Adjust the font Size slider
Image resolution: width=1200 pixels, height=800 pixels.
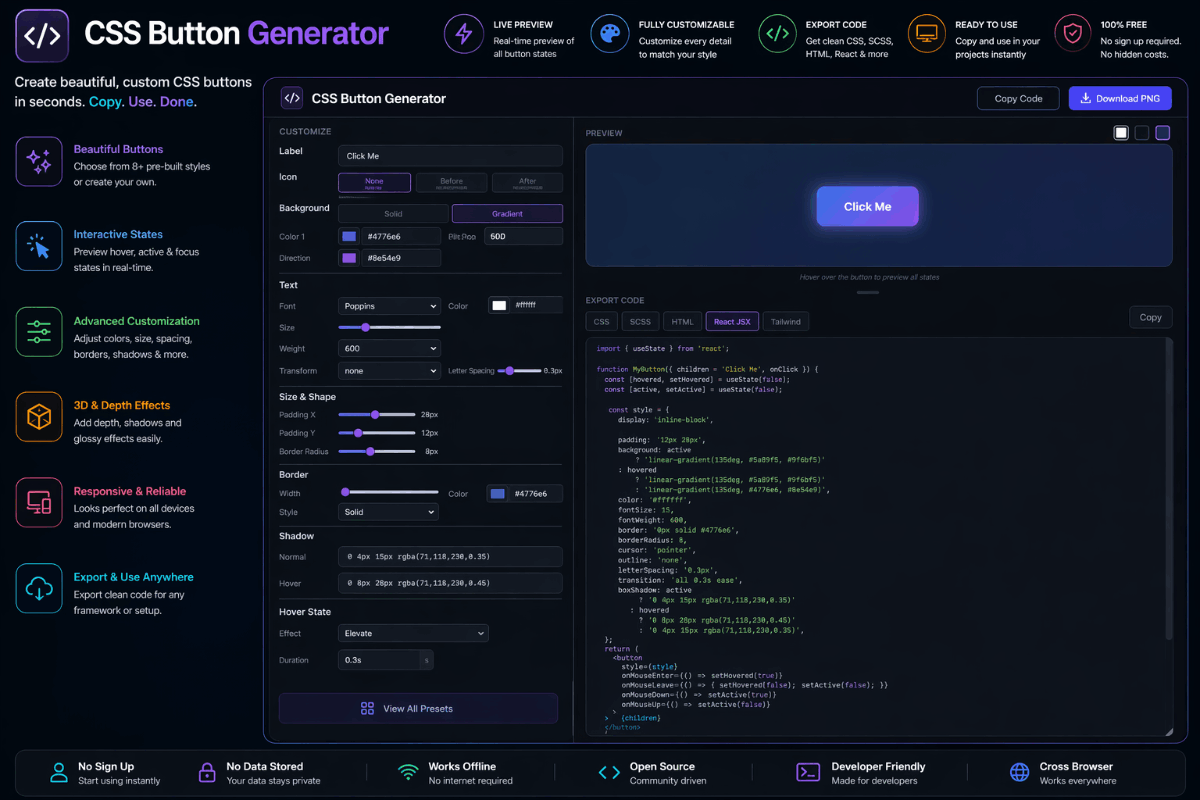point(389,327)
